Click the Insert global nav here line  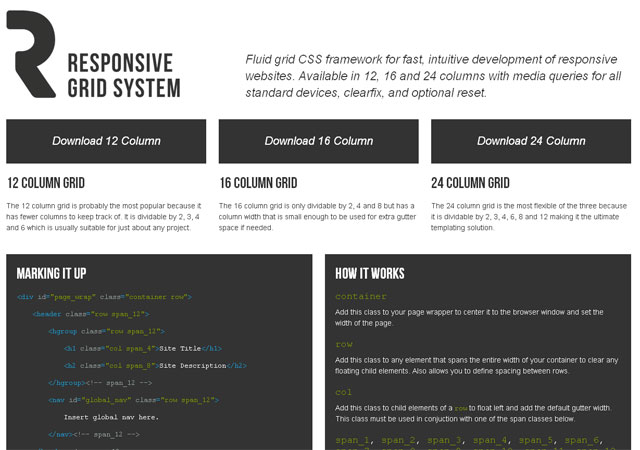111,417
